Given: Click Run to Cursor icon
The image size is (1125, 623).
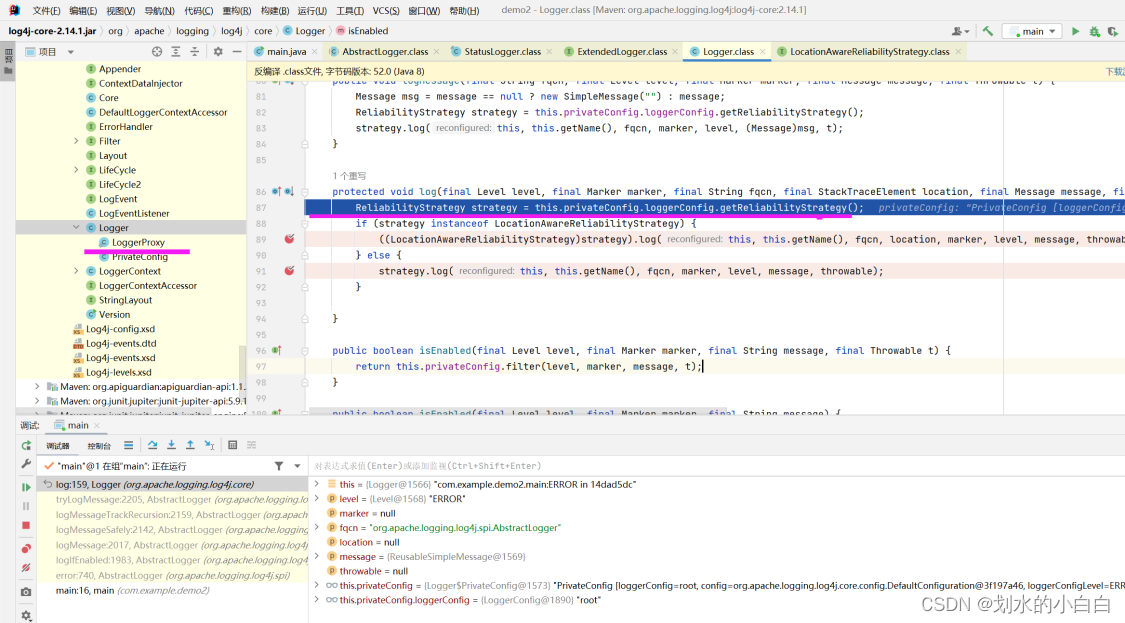Looking at the screenshot, I should (x=210, y=445).
